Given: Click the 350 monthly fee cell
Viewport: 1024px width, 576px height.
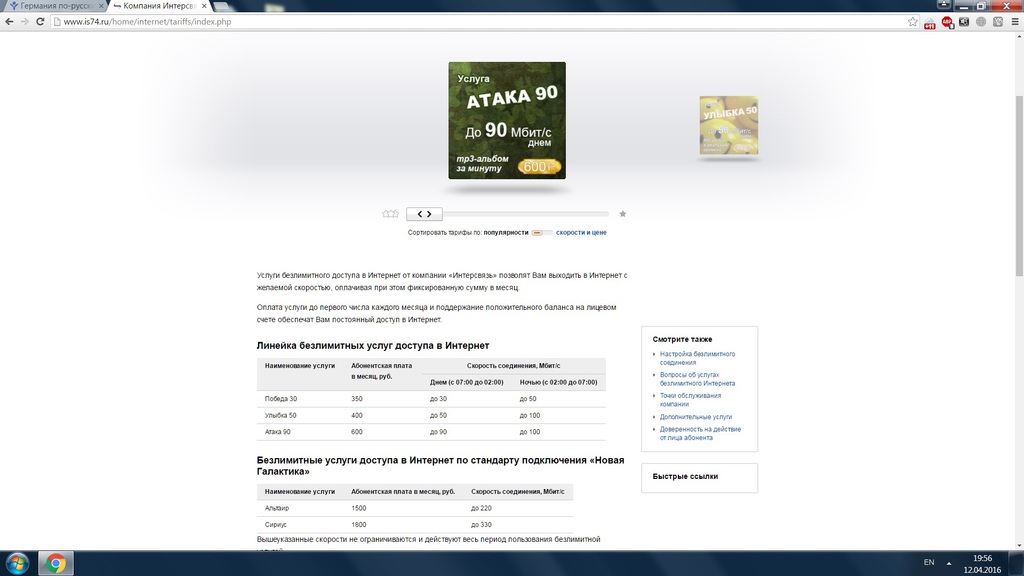Looking at the screenshot, I should [357, 399].
